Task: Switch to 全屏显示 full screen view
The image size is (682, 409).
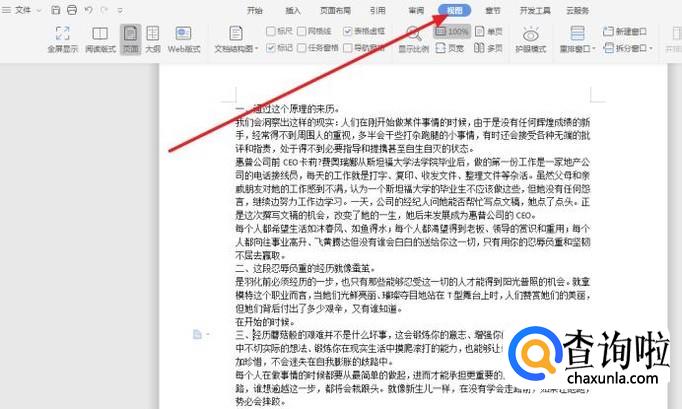Action: click(x=63, y=39)
